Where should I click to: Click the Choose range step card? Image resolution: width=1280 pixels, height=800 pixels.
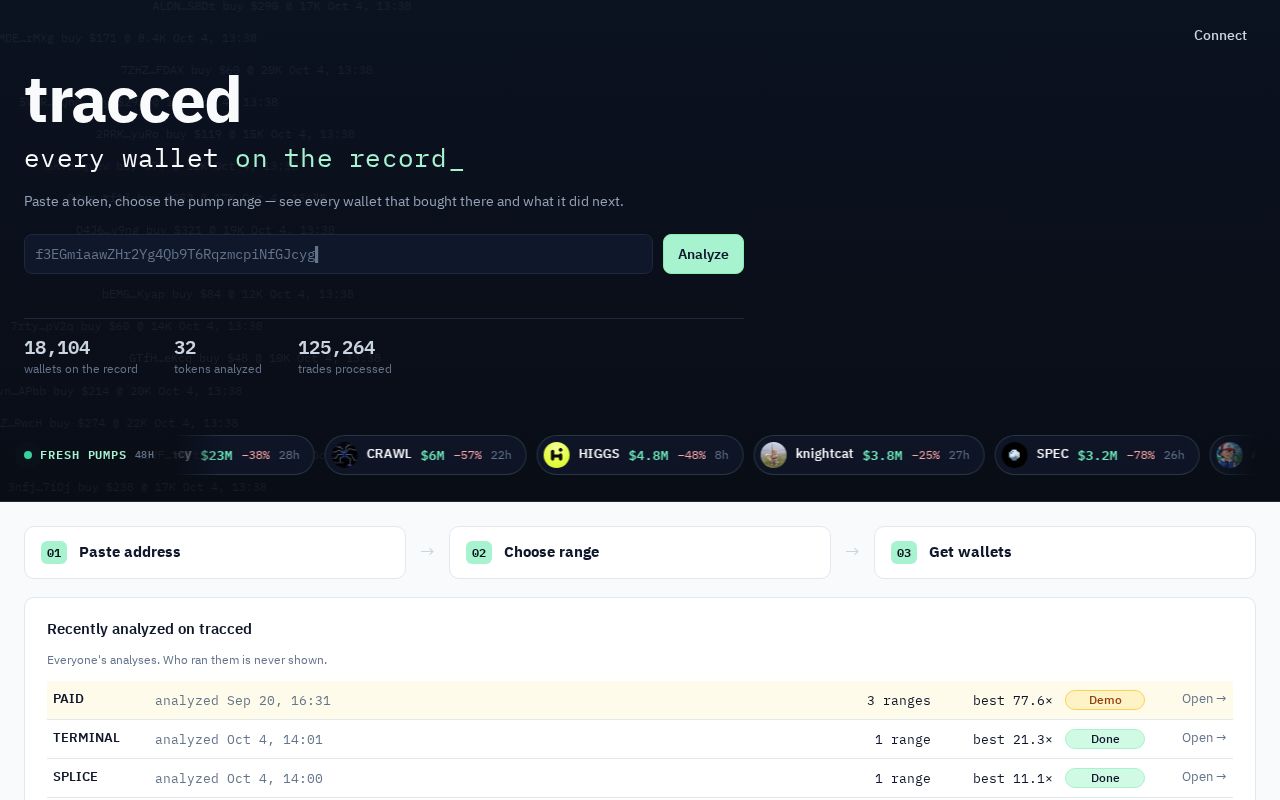(x=640, y=552)
